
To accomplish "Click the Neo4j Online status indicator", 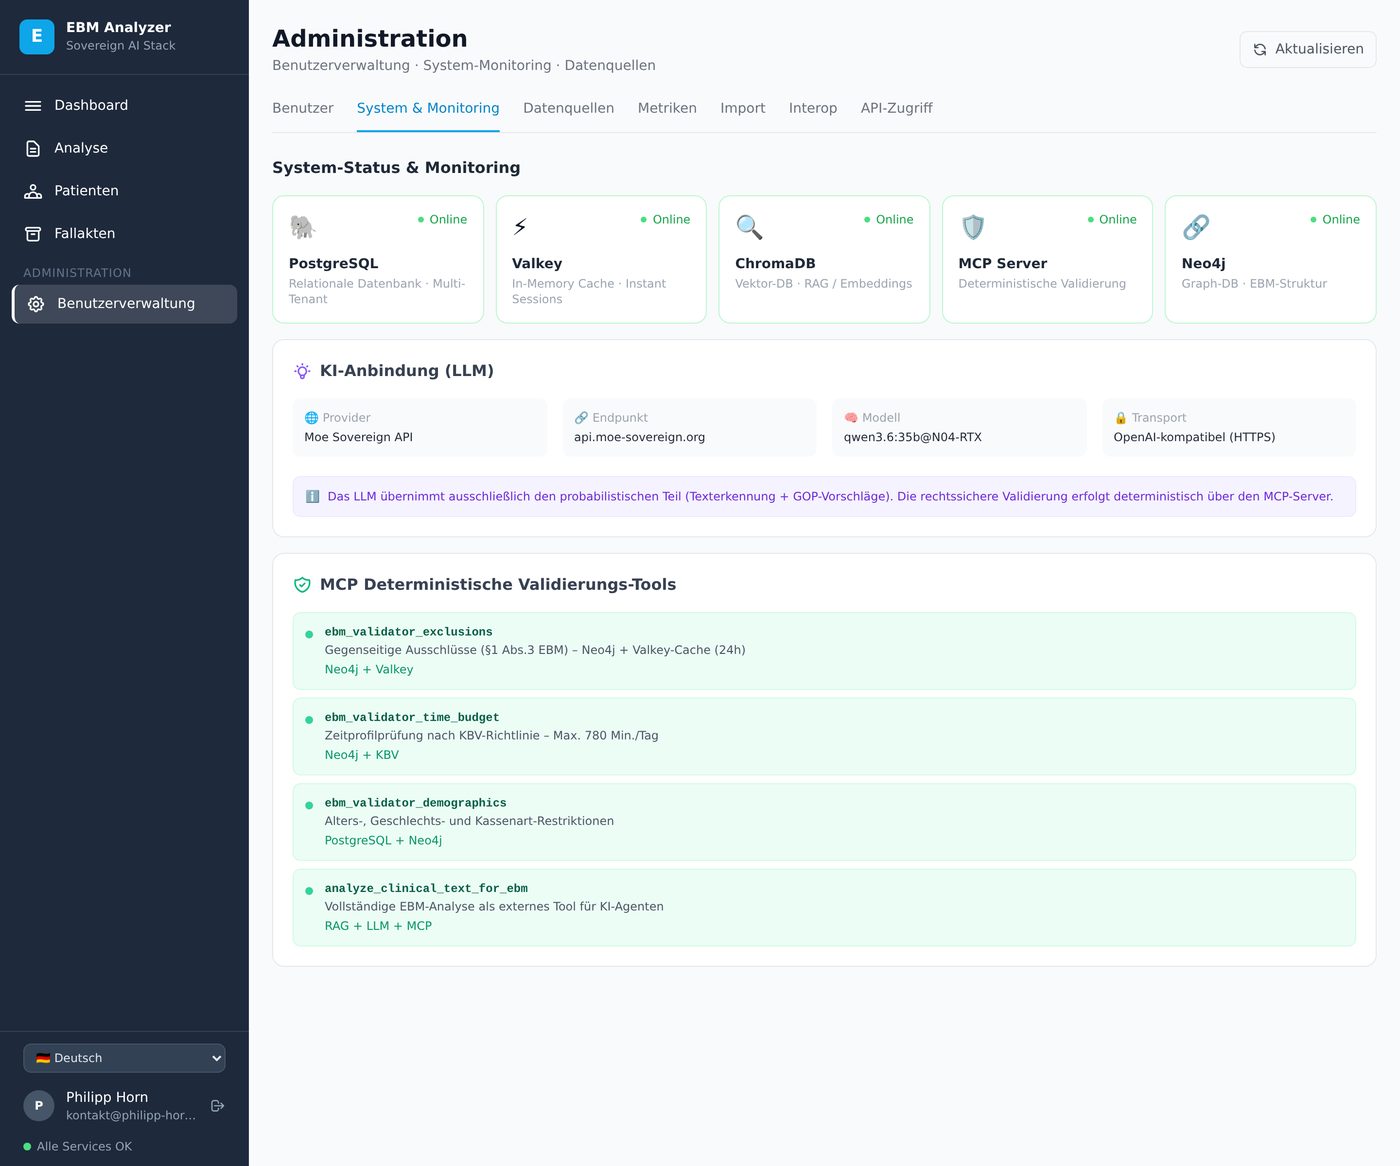I will [1335, 220].
